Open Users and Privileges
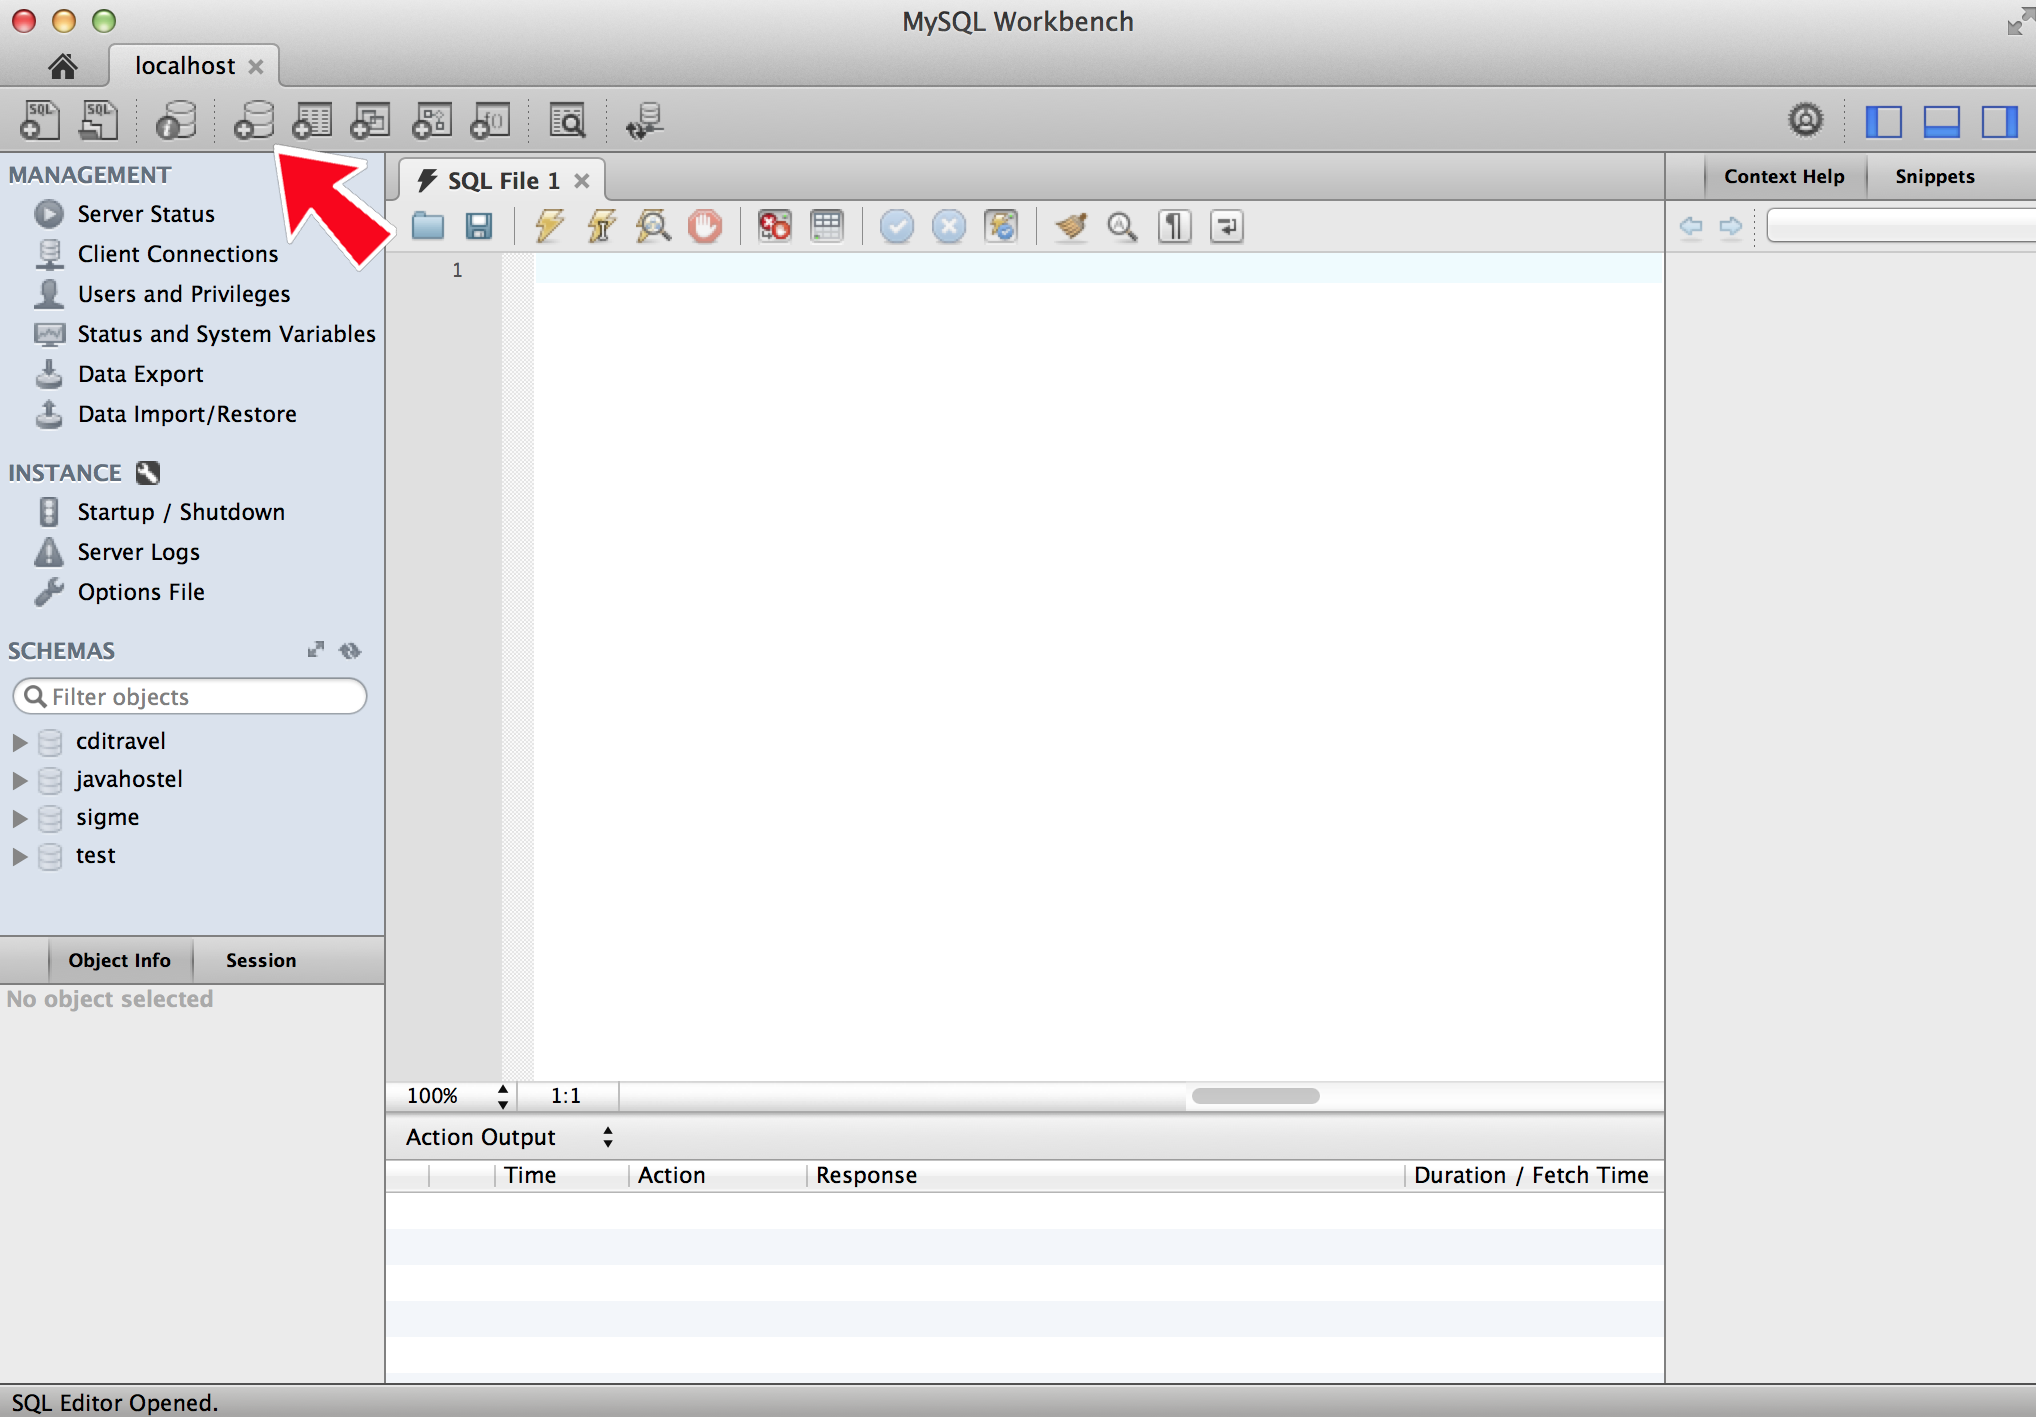The height and width of the screenshot is (1417, 2036). click(x=184, y=294)
